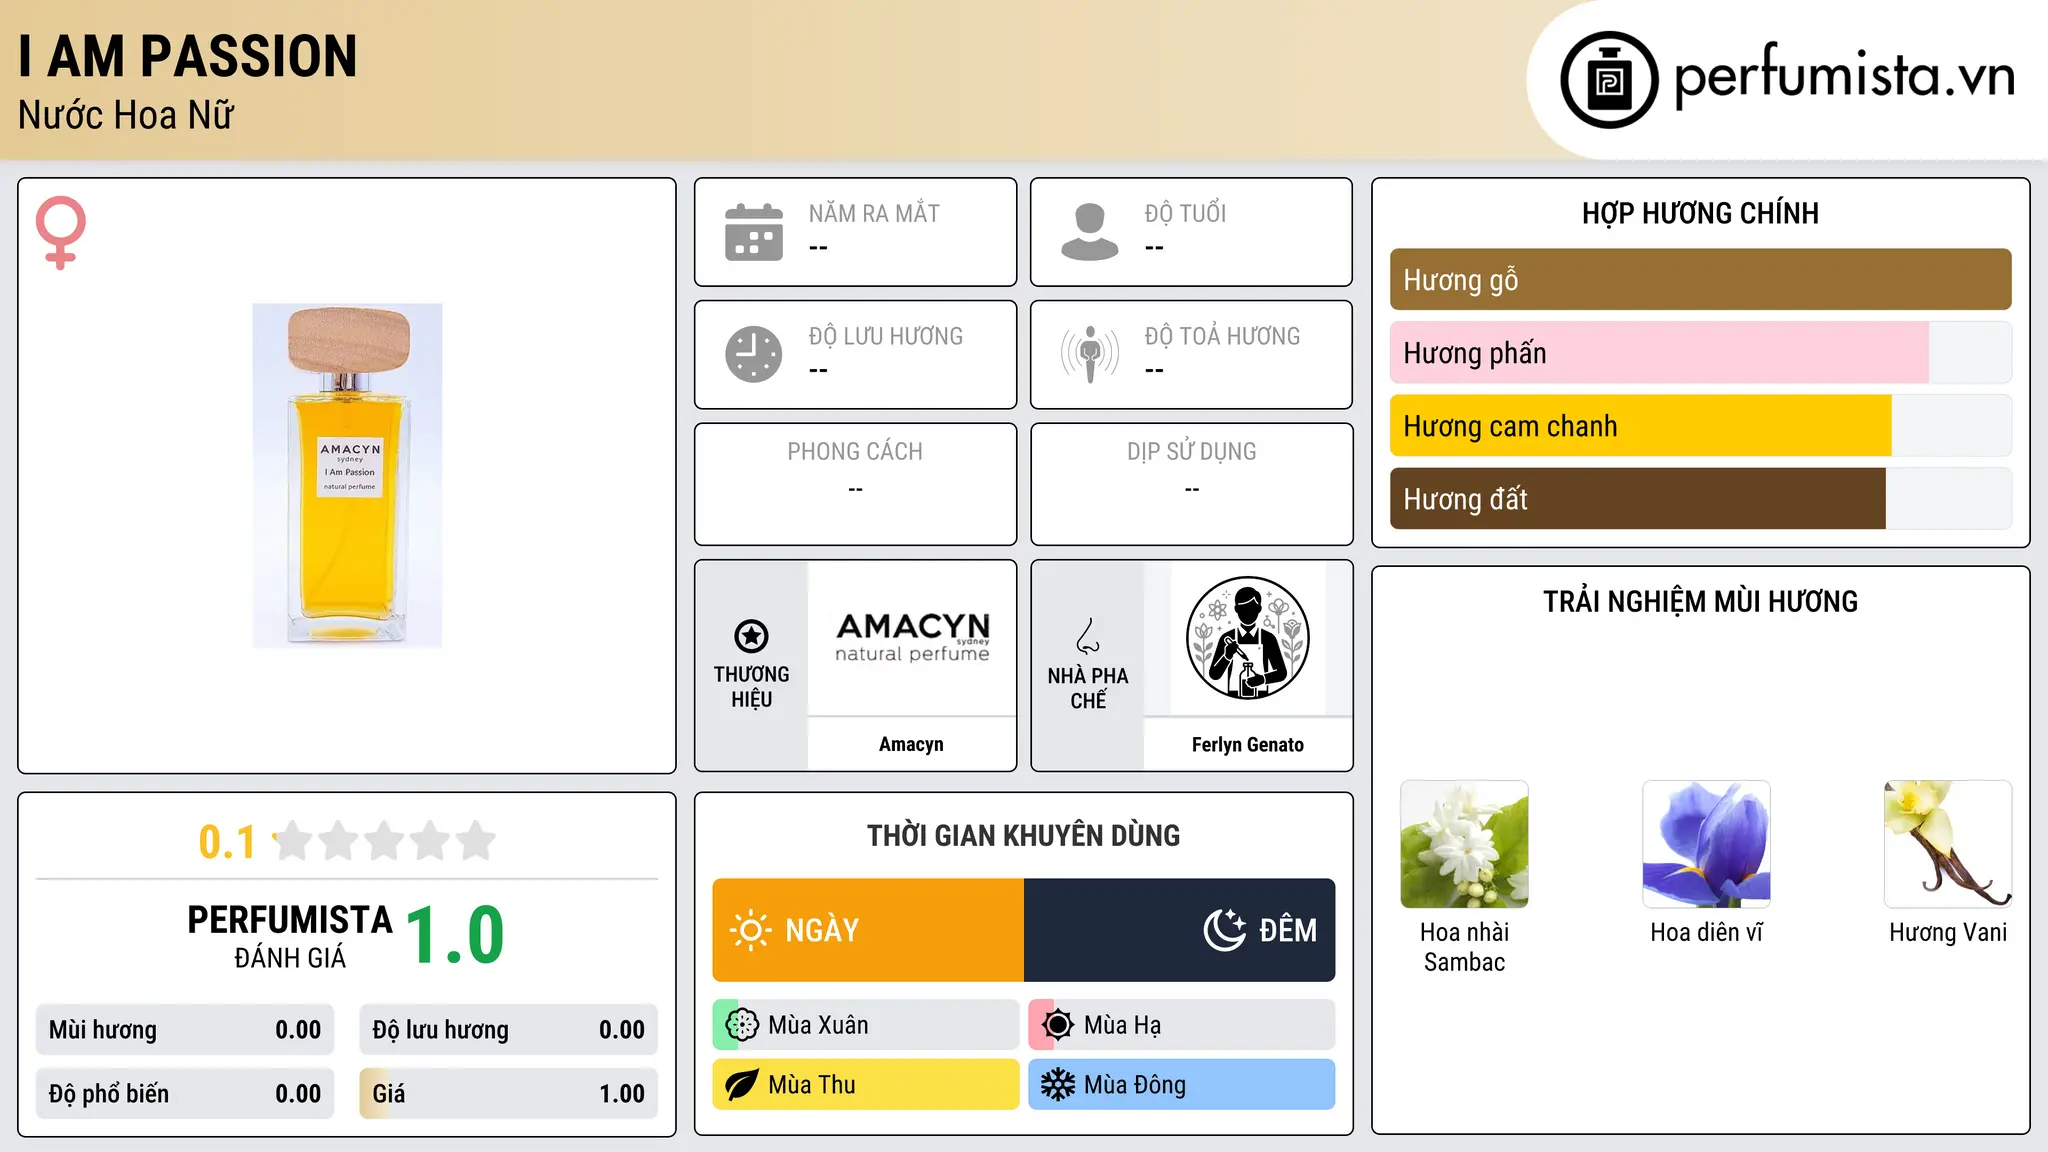2048x1152 pixels.
Task: Click the Hợp hương chính heading
Action: (x=1700, y=213)
